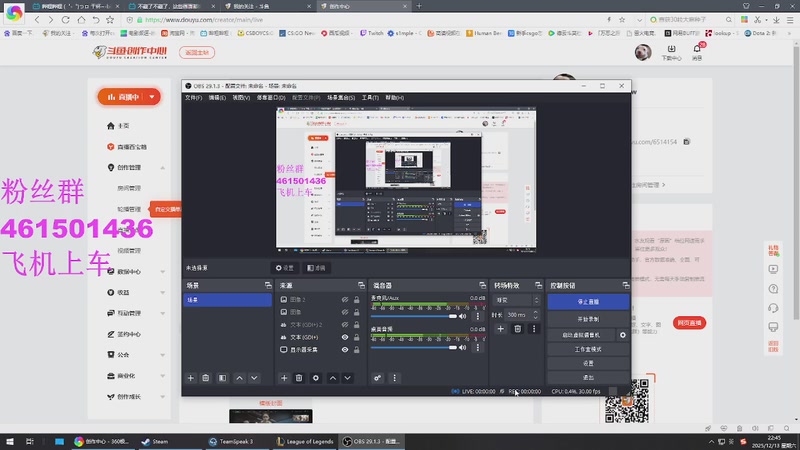
Task: Click 启动虚拟摄像机 button
Action: click(x=582, y=335)
